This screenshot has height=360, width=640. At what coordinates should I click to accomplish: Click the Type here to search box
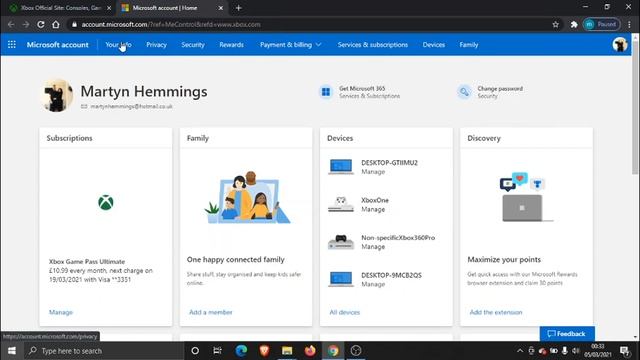pyautogui.click(x=104, y=351)
